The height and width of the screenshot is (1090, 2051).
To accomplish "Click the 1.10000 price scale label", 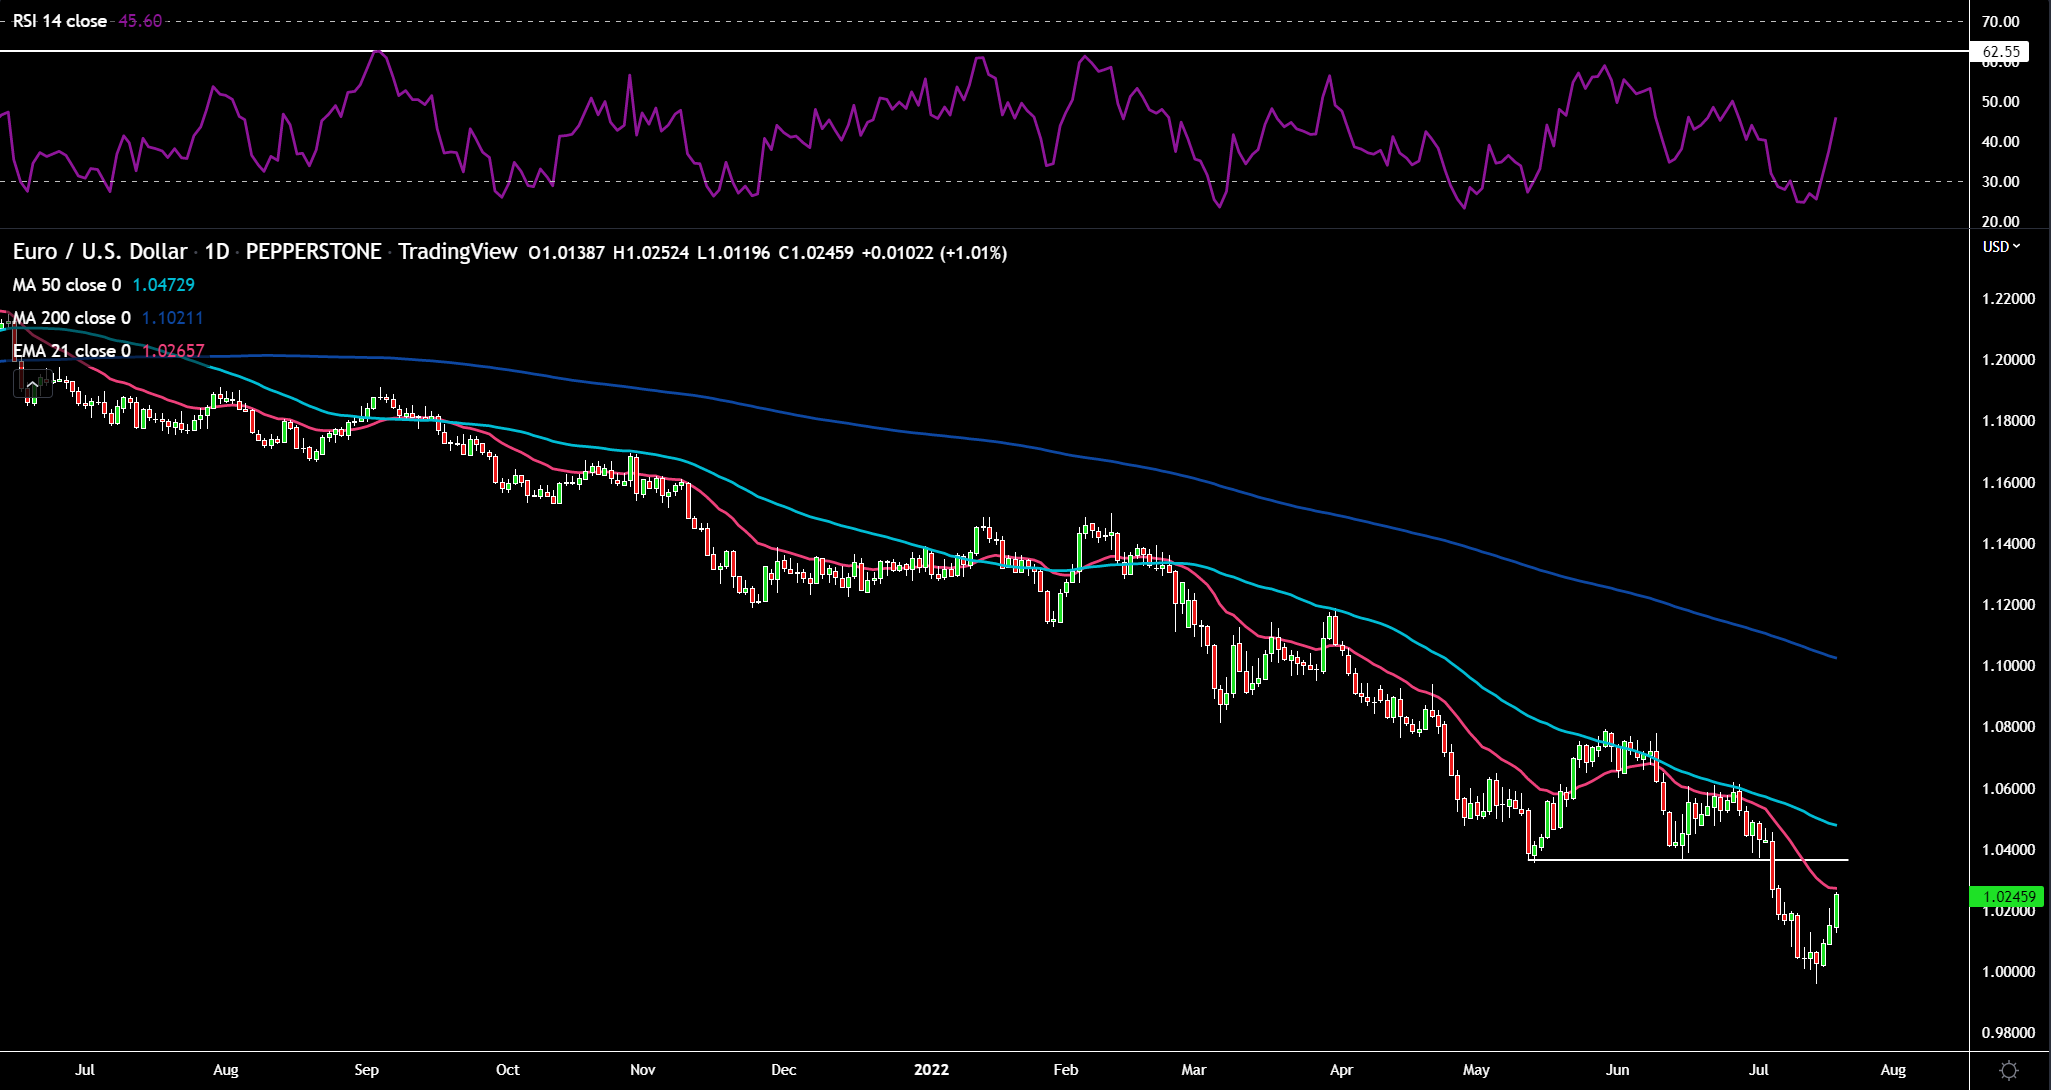I will pyautogui.click(x=2008, y=666).
